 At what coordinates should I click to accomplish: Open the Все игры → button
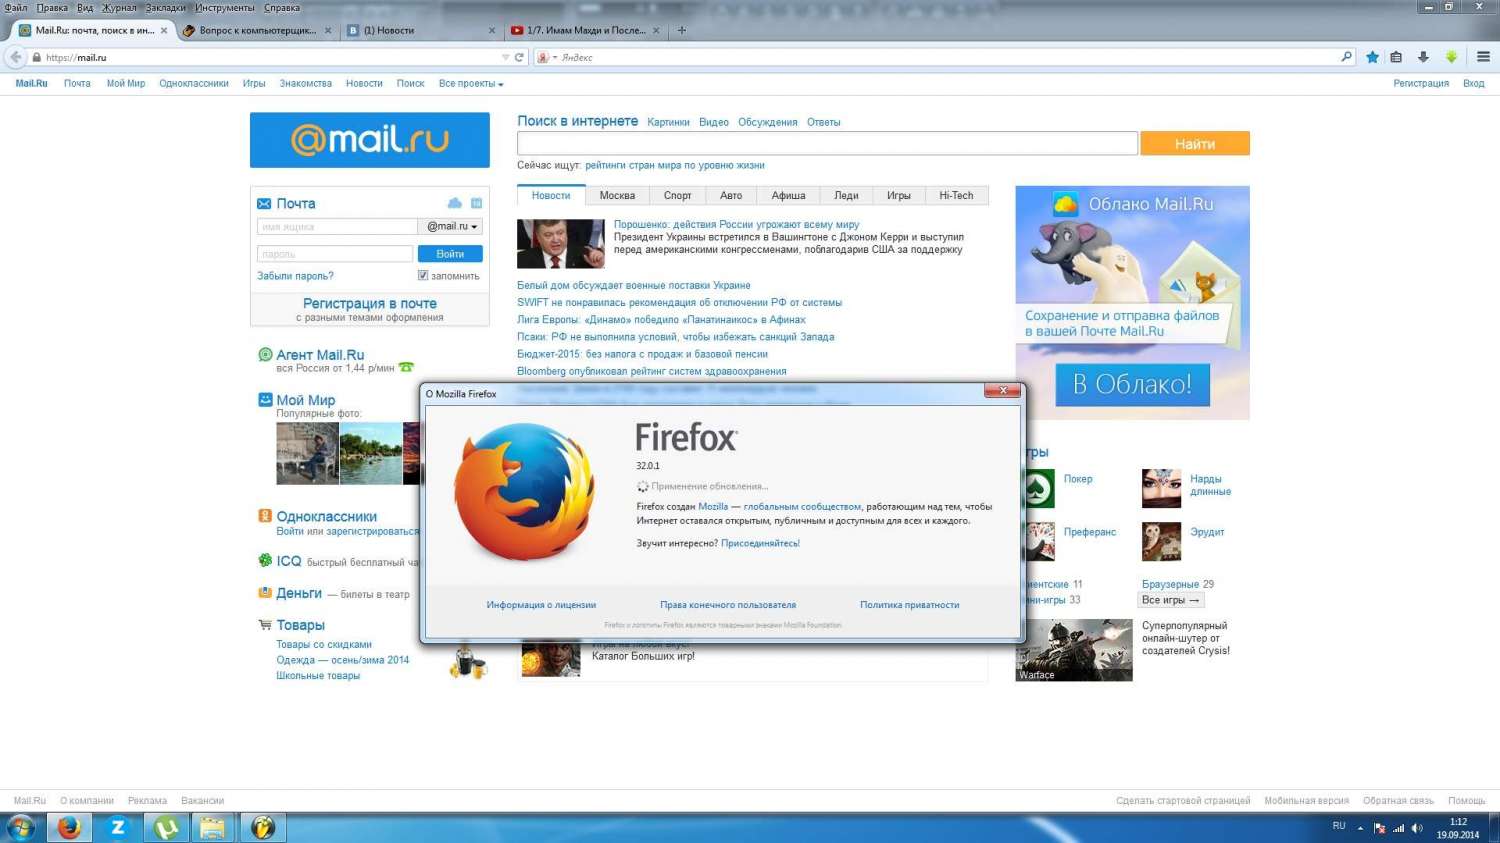[1170, 600]
